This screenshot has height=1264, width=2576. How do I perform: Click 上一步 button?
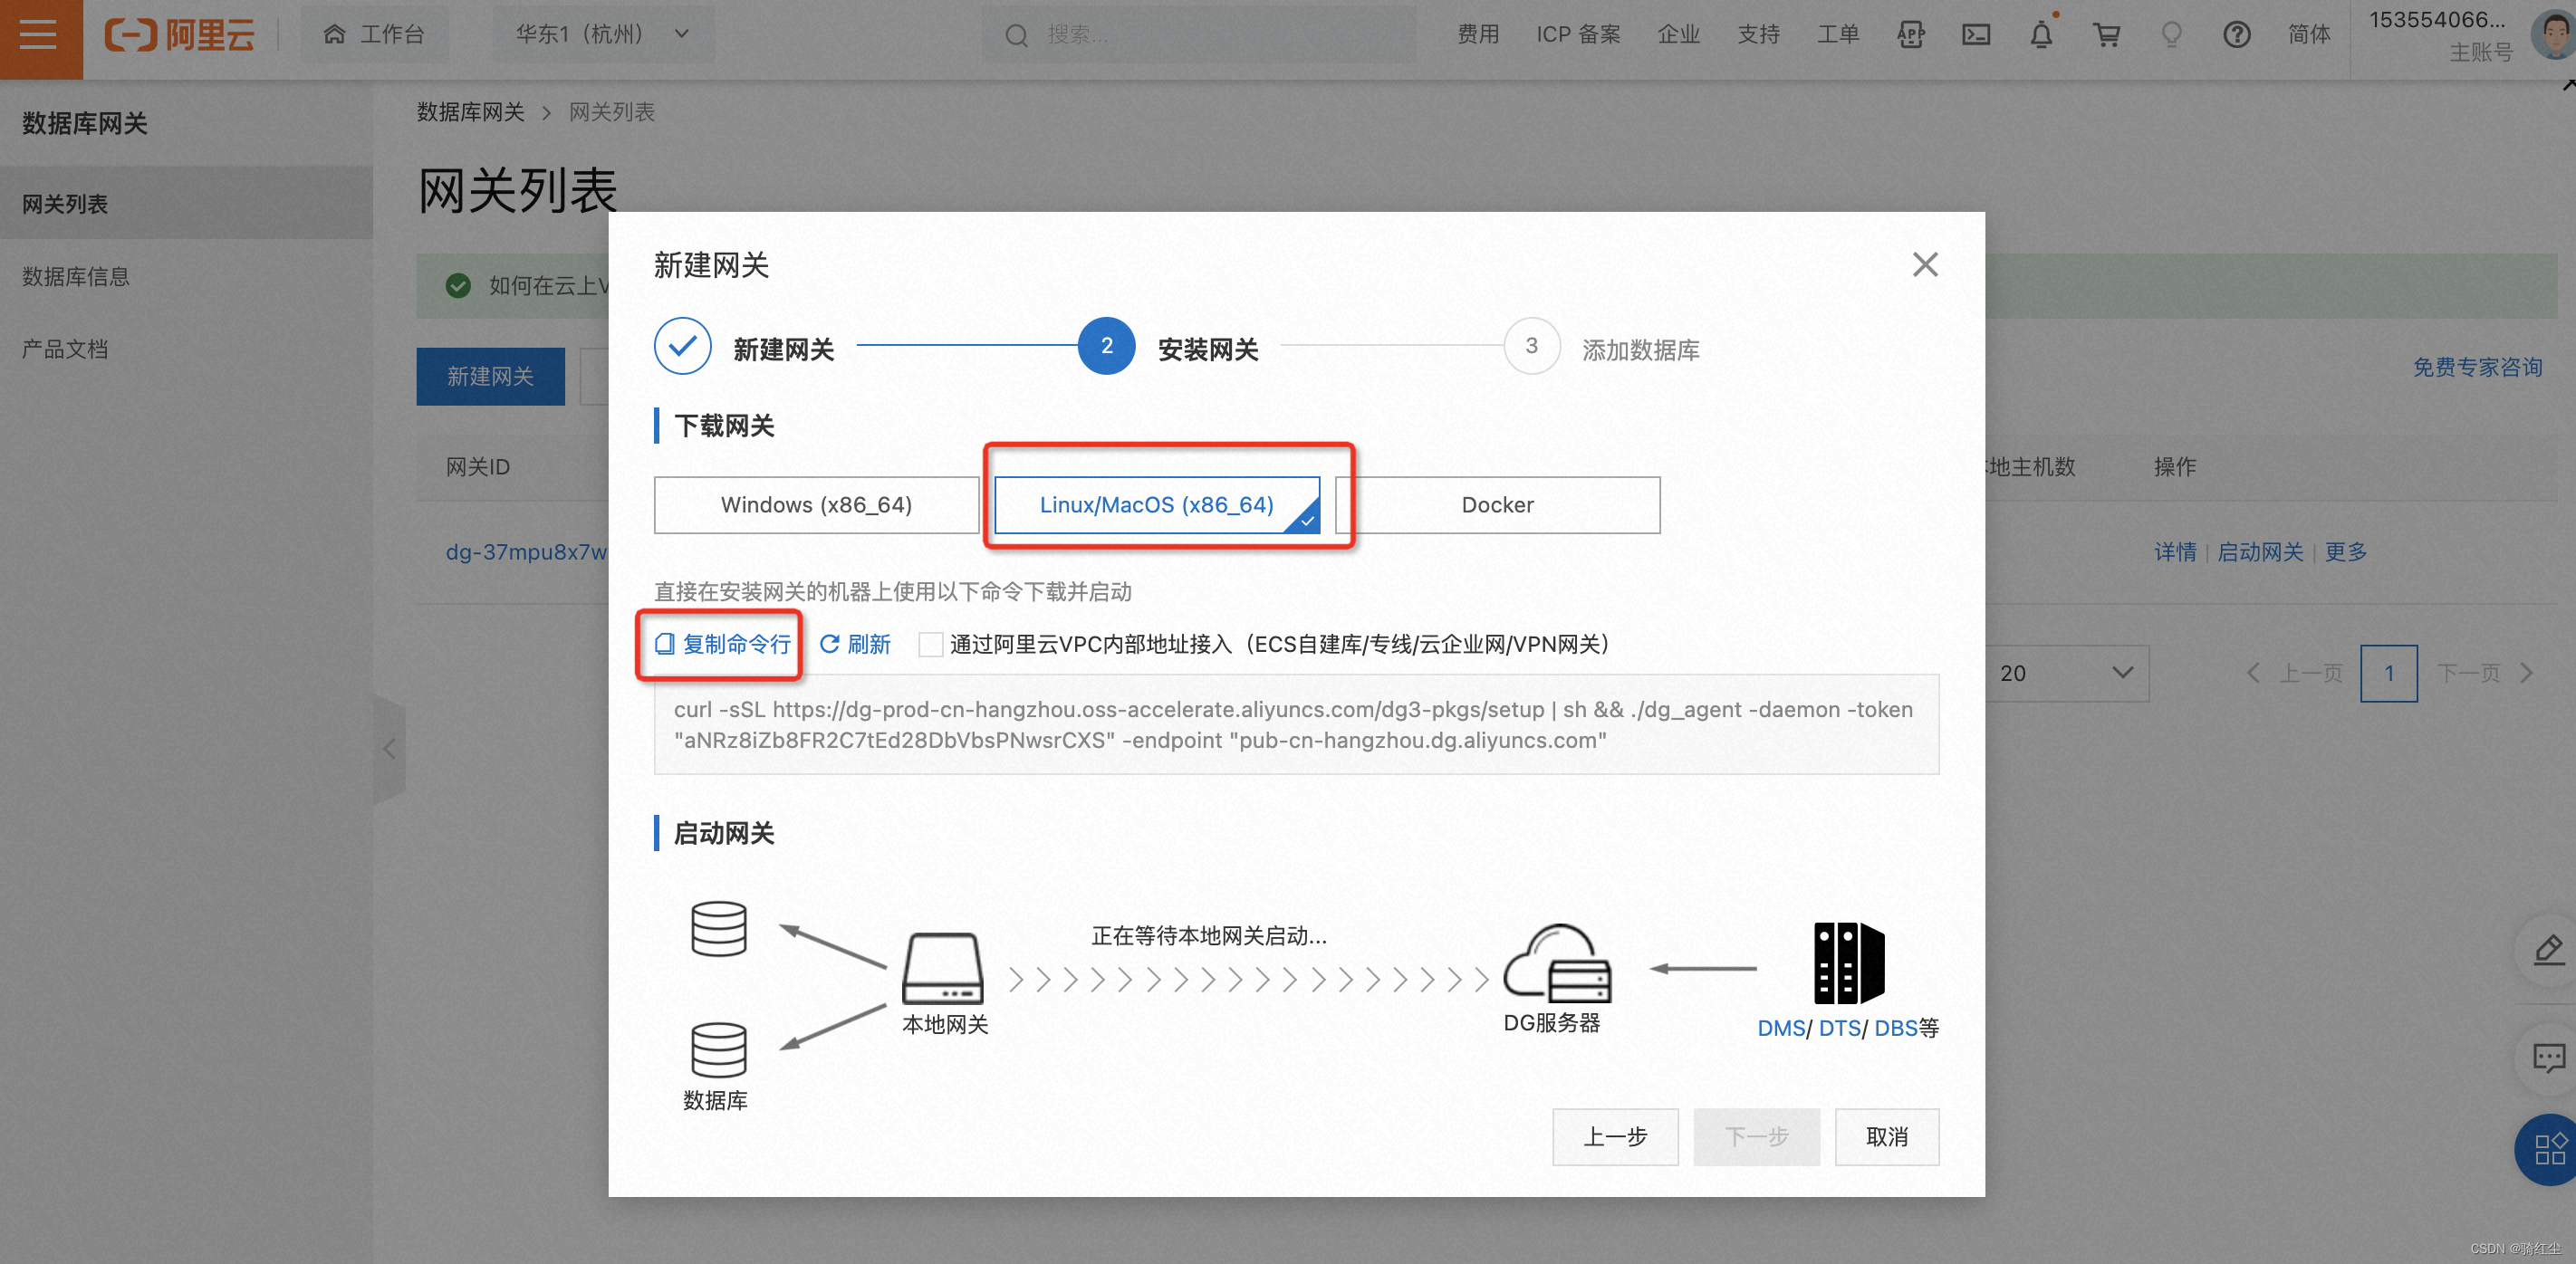[x=1615, y=1137]
